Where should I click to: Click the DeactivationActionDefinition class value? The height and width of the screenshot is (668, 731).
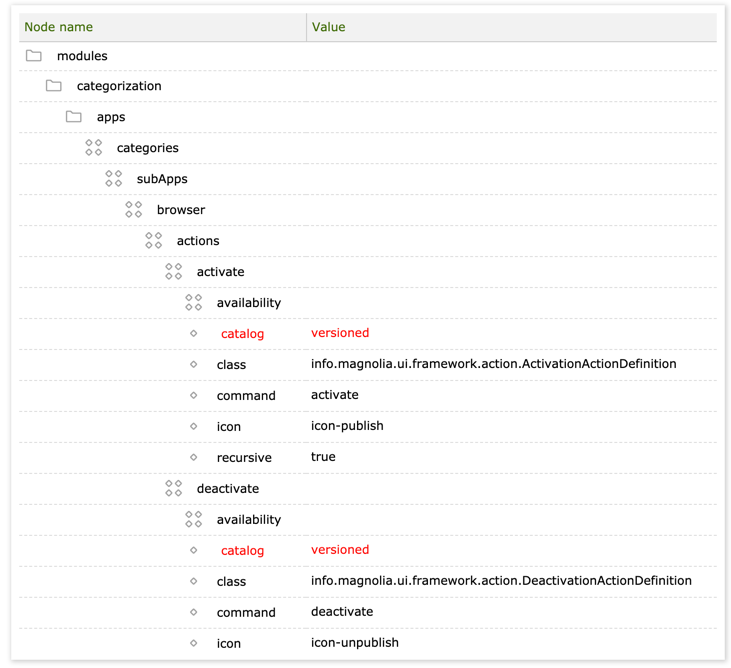[x=501, y=580]
